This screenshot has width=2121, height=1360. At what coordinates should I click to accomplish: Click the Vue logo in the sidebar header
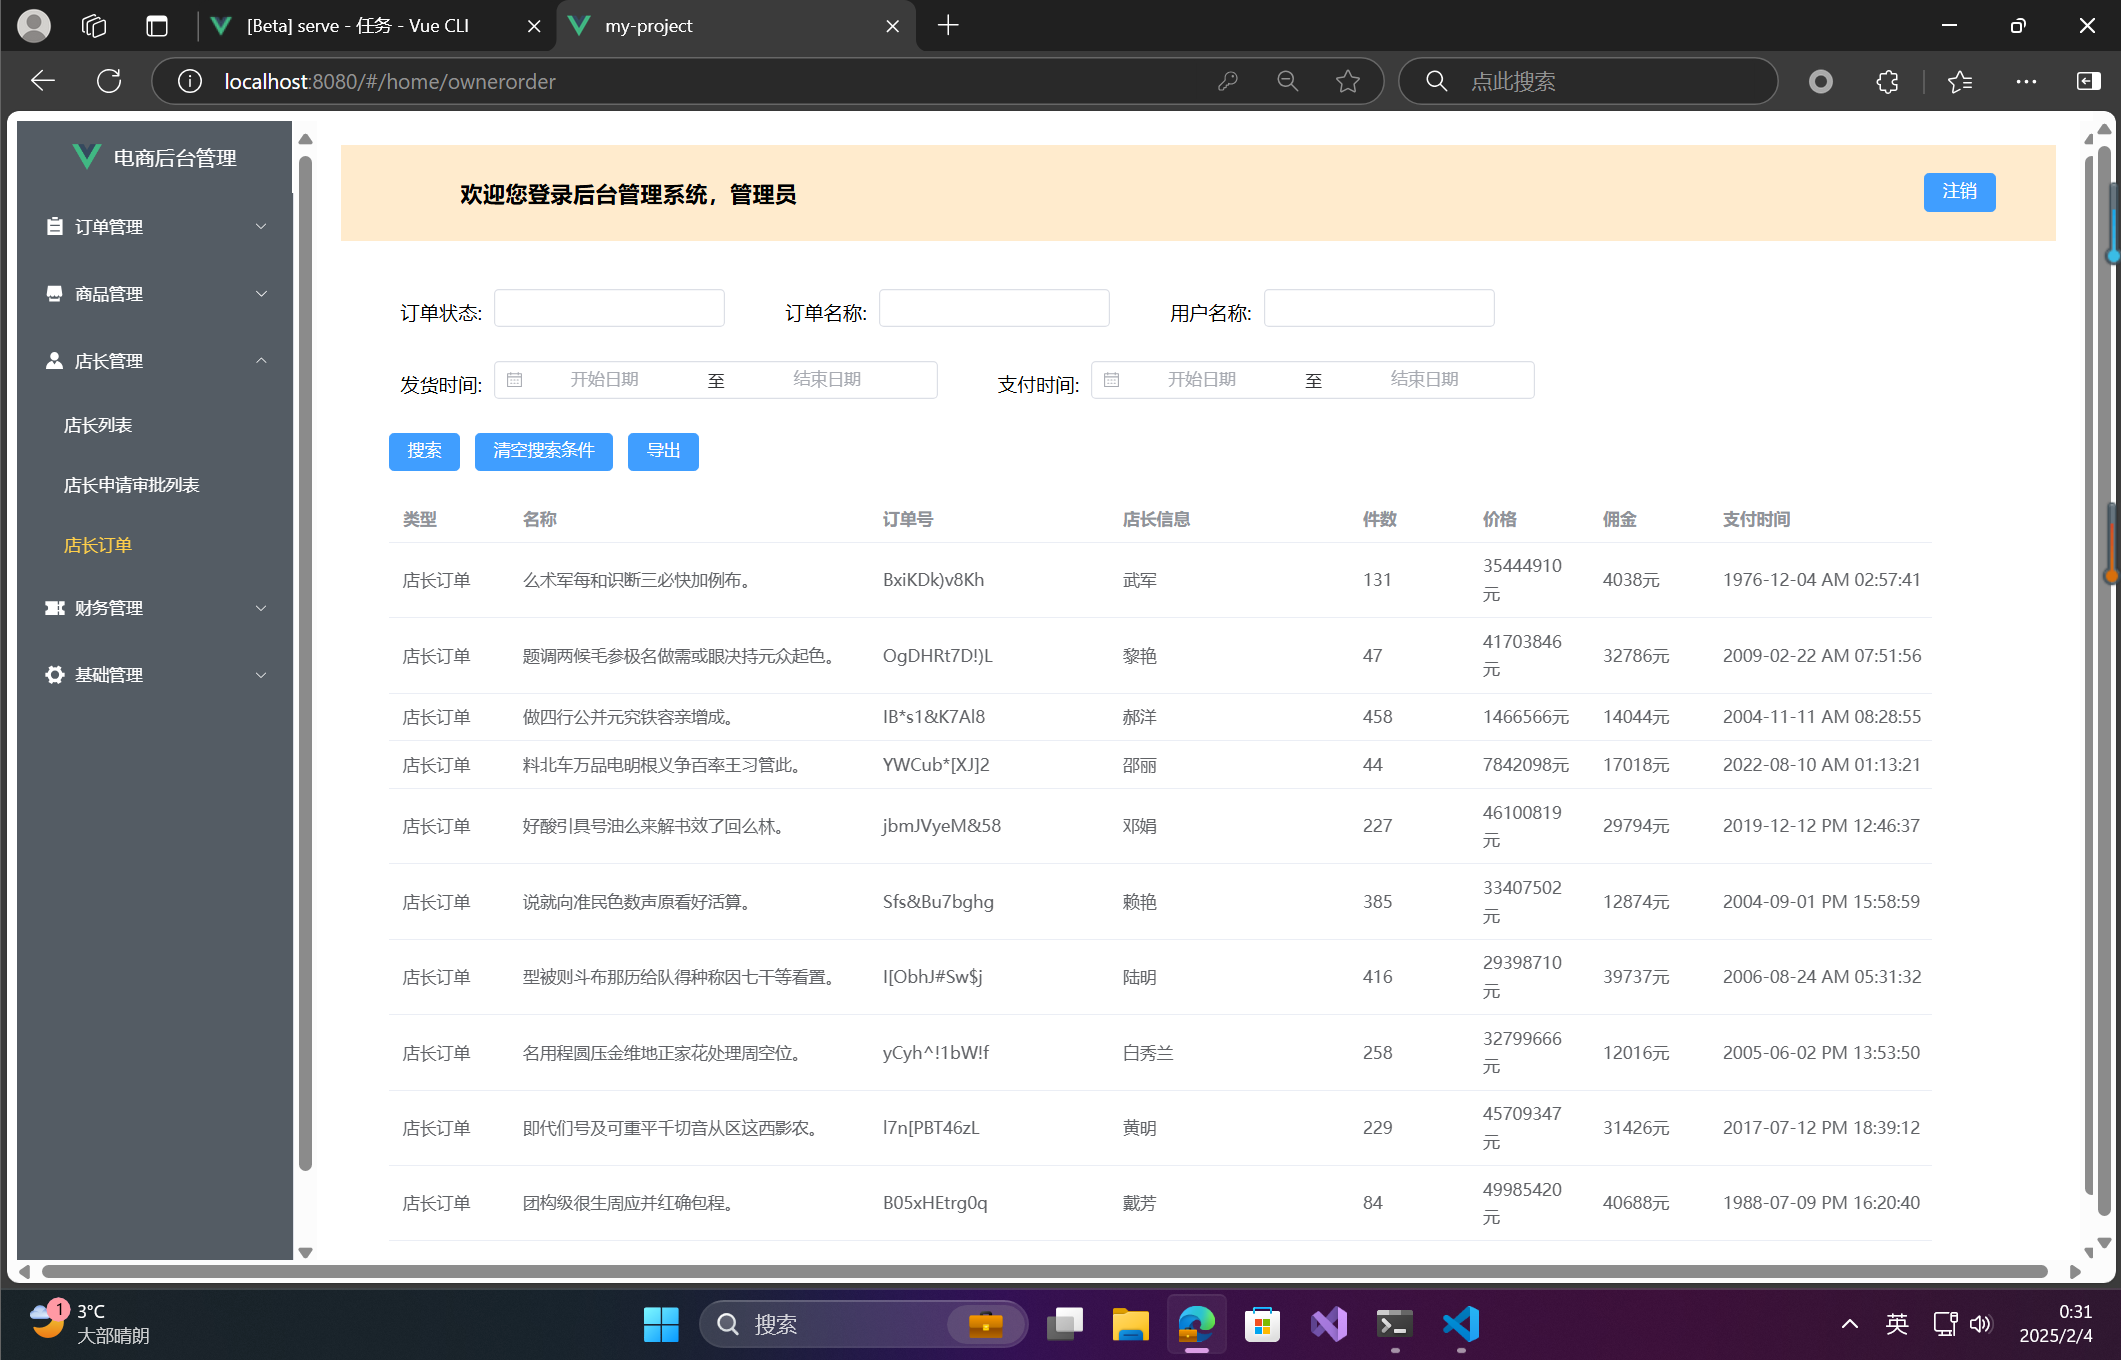86,156
